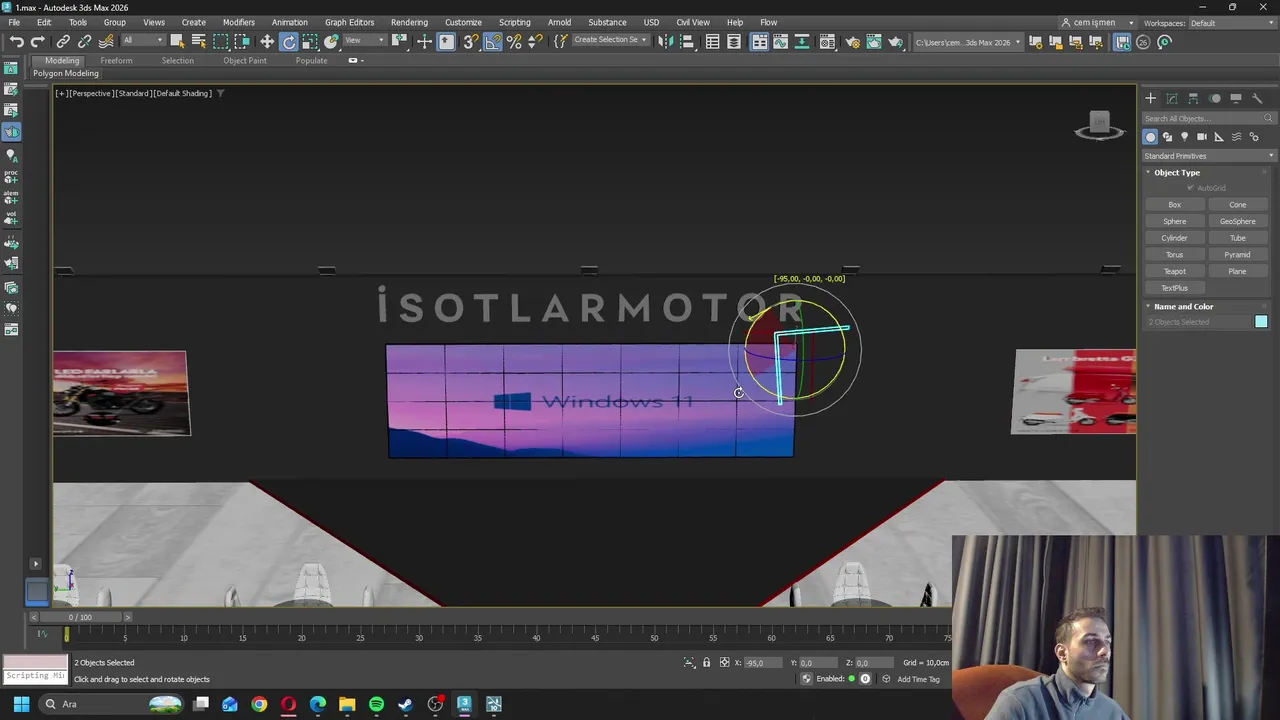Open the Curve Editor icon
The width and height of the screenshot is (1280, 720).
[781, 41]
